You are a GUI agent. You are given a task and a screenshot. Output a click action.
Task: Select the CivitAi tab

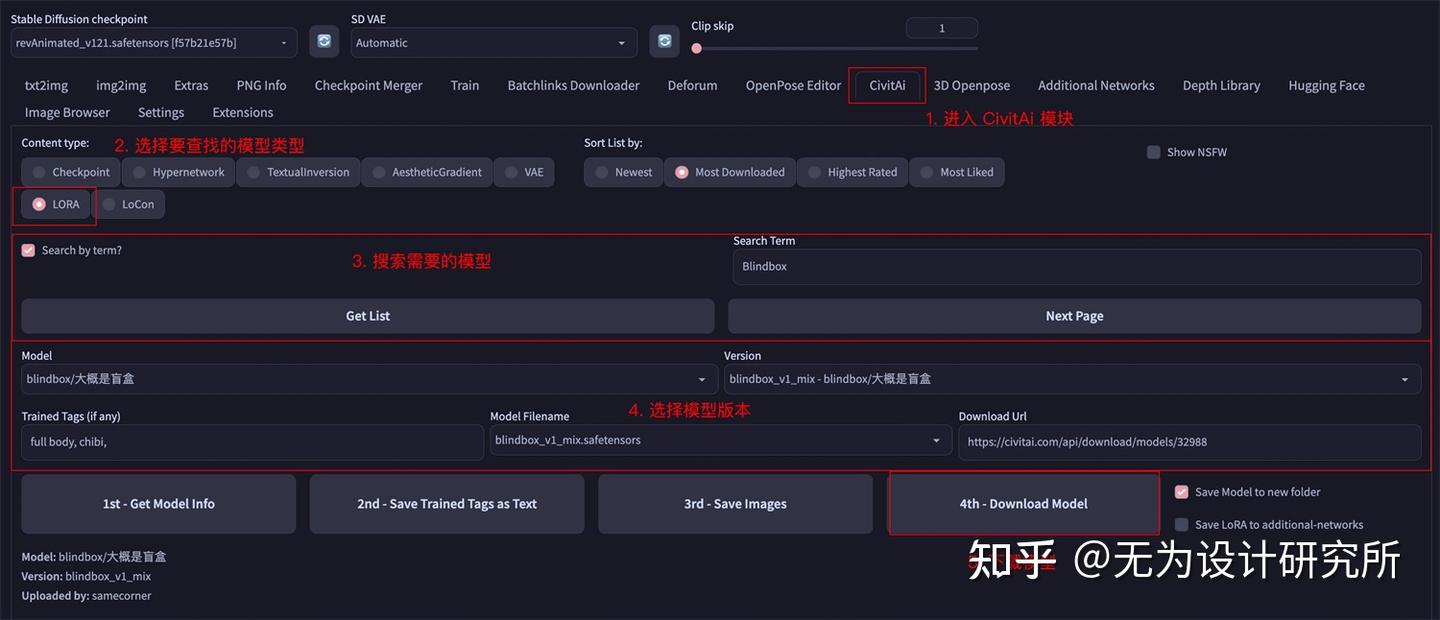887,85
